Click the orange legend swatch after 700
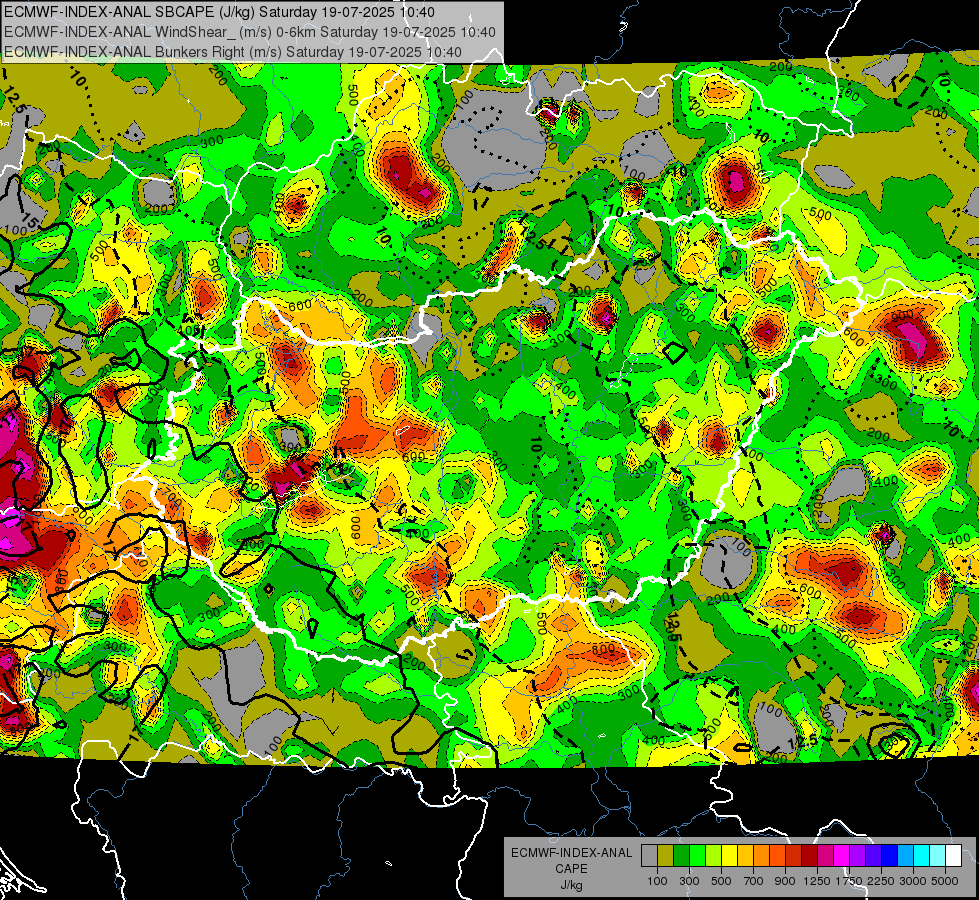This screenshot has width=979, height=900. click(762, 855)
